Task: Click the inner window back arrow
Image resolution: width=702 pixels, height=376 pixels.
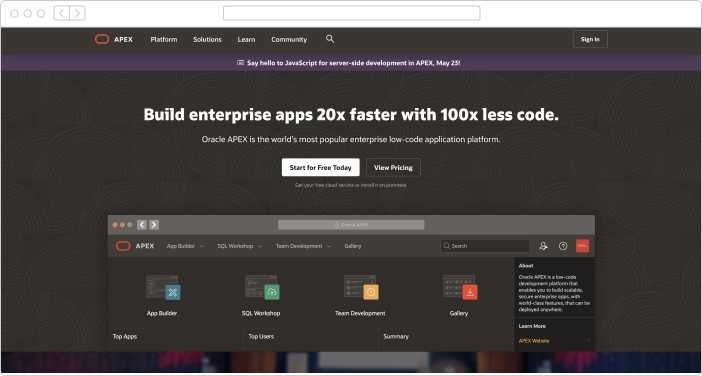Action: [x=142, y=225]
